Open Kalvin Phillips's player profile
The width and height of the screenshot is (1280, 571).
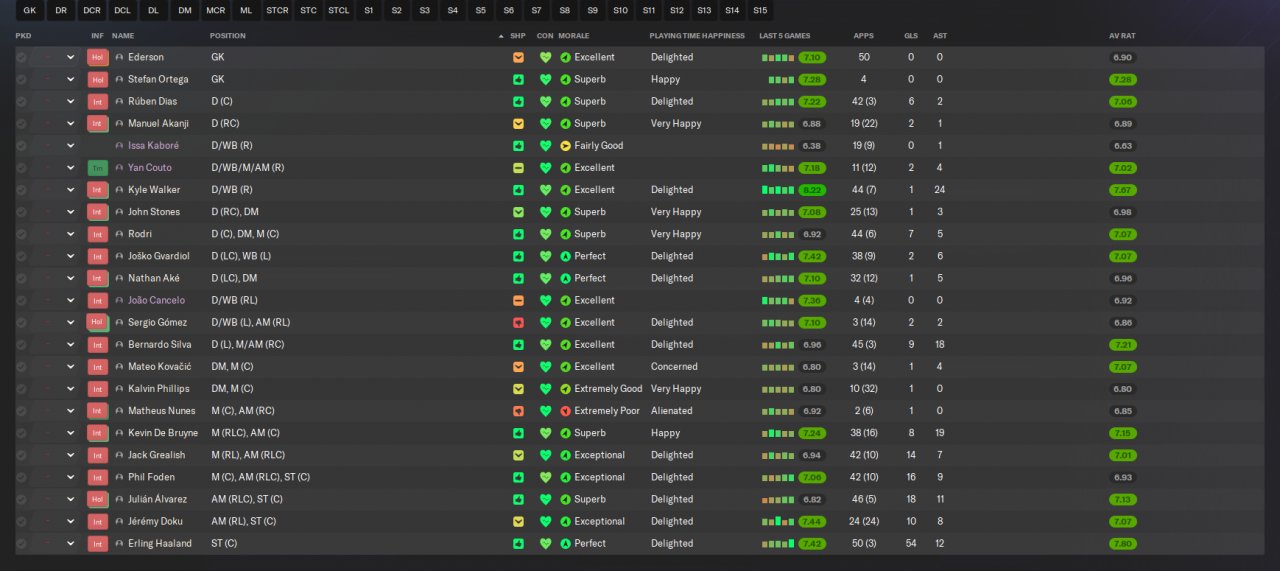click(158, 389)
